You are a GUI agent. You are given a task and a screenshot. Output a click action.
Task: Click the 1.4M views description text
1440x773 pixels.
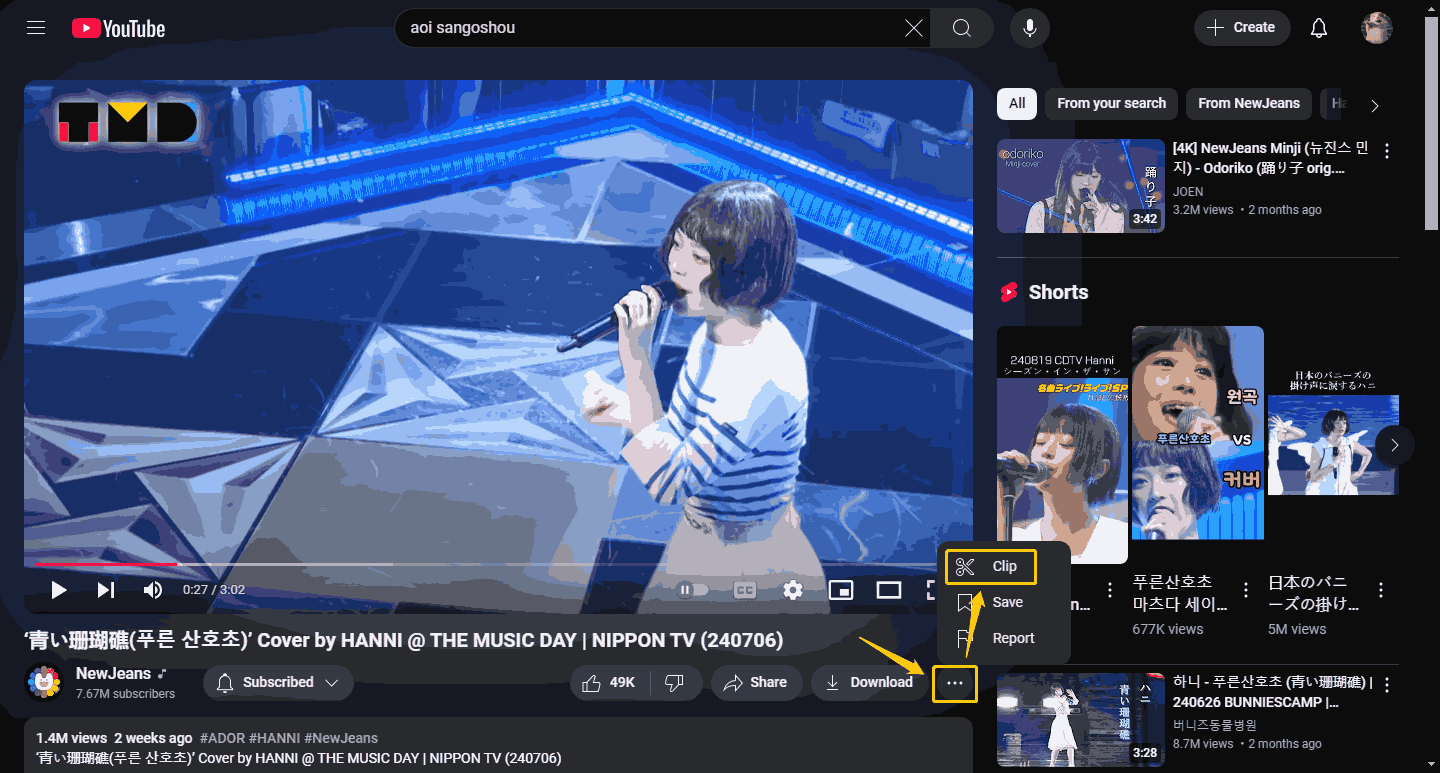pyautogui.click(x=72, y=738)
